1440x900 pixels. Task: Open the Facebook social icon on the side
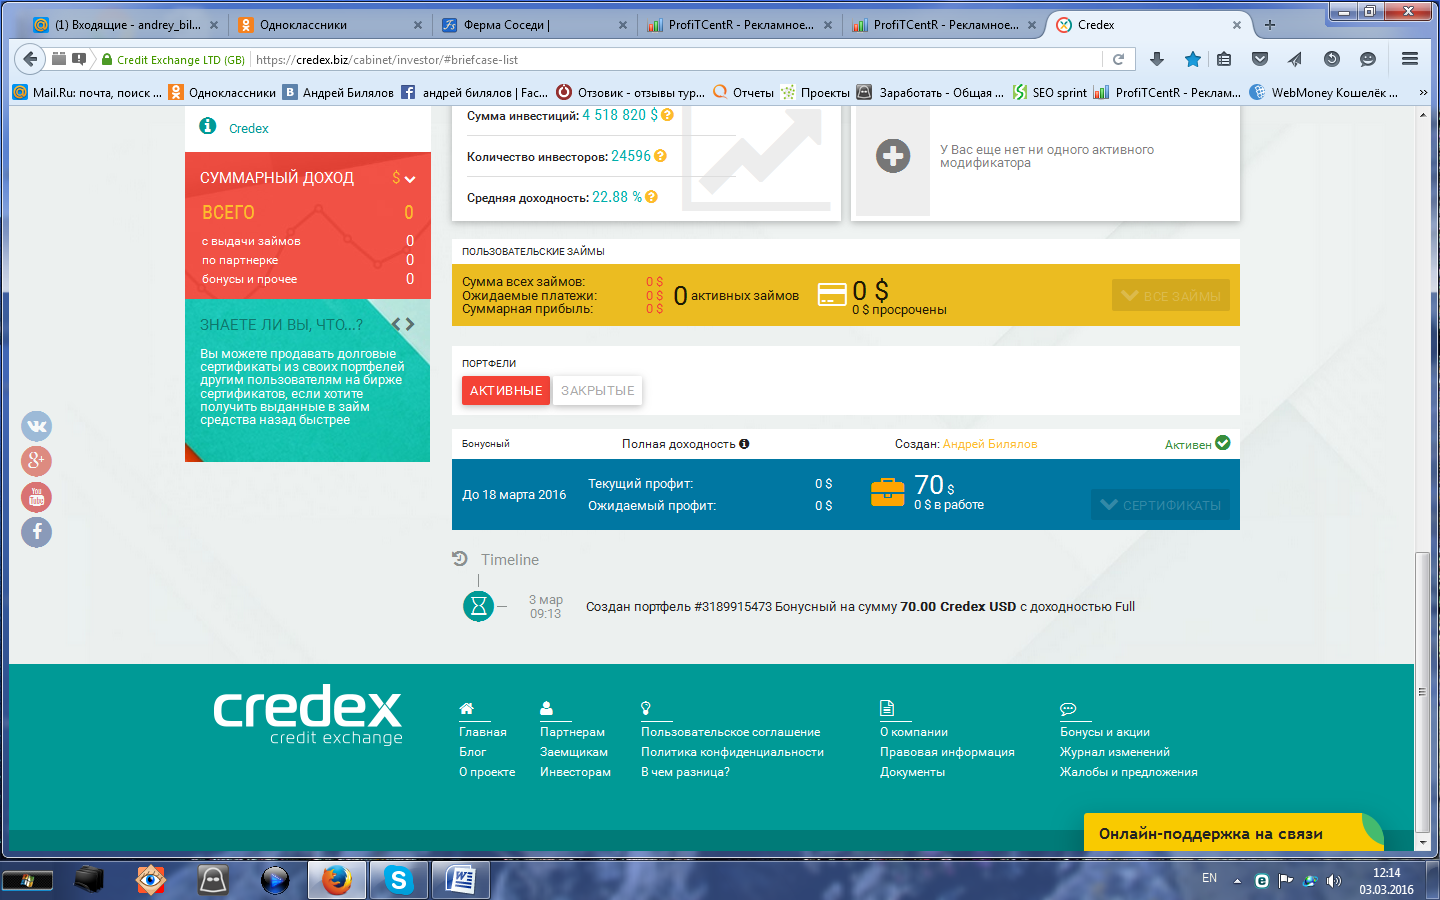tap(37, 532)
